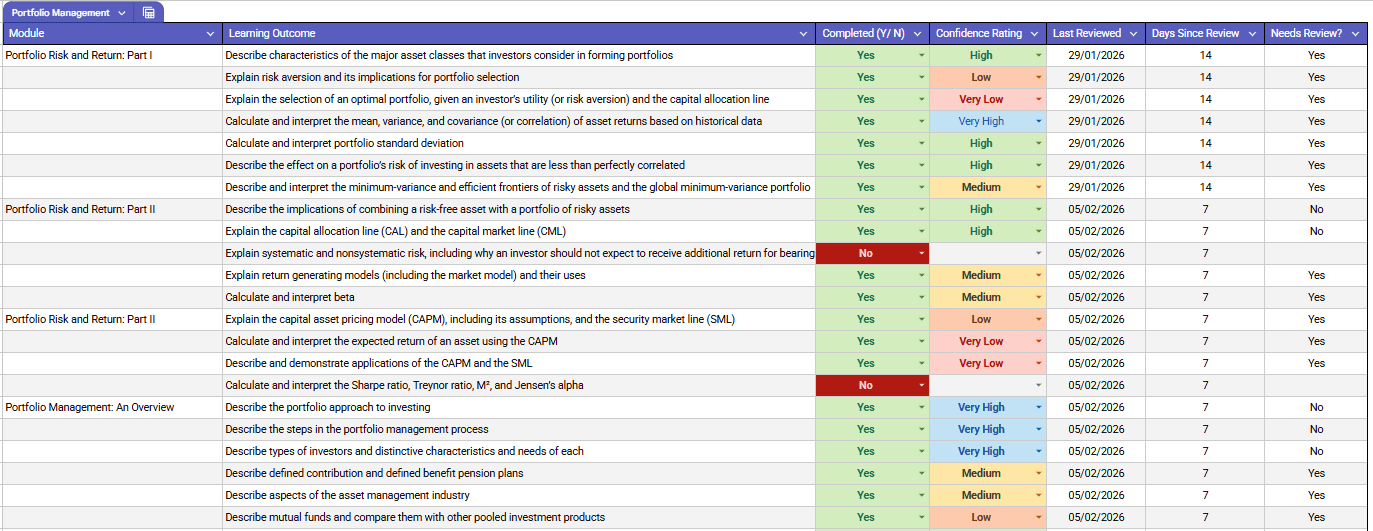The width and height of the screenshot is (1373, 531).
Task: Open the Needs Review? column filter arrow
Action: click(1355, 34)
